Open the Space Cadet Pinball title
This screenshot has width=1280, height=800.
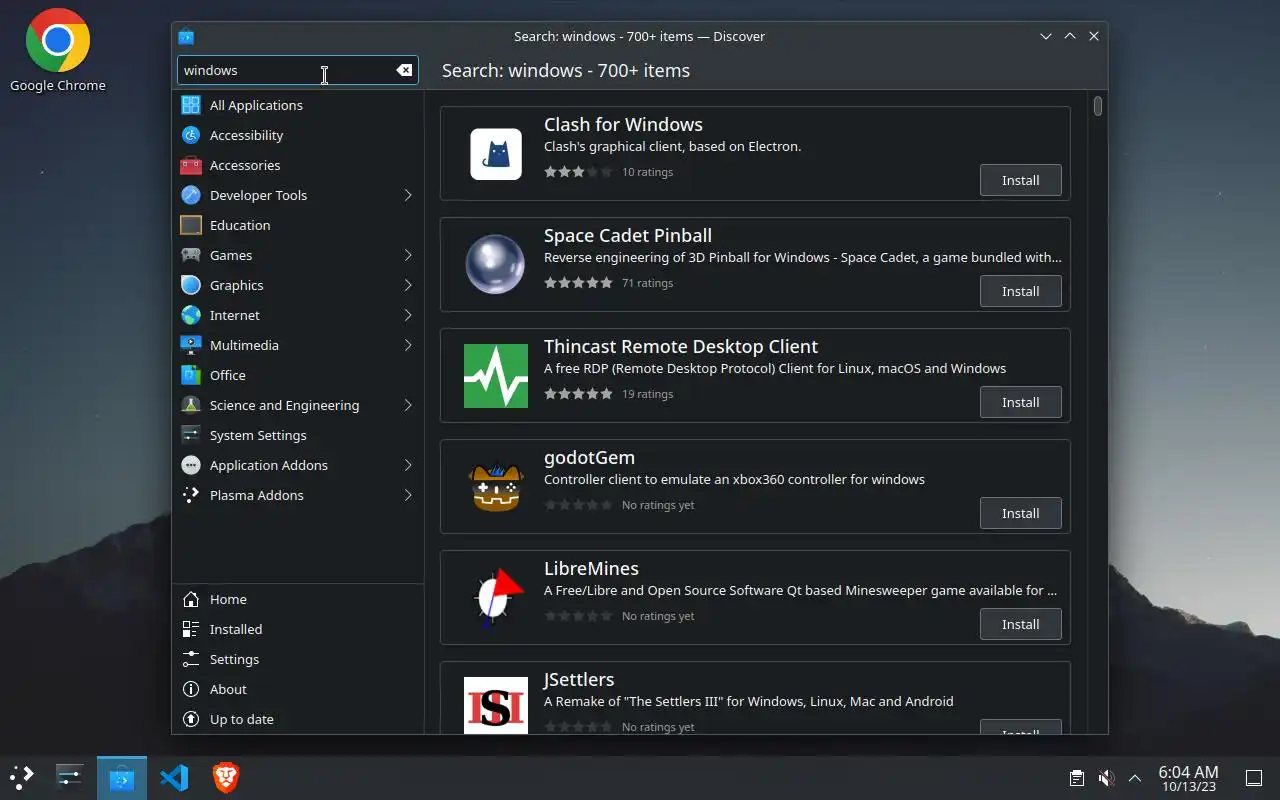click(628, 235)
